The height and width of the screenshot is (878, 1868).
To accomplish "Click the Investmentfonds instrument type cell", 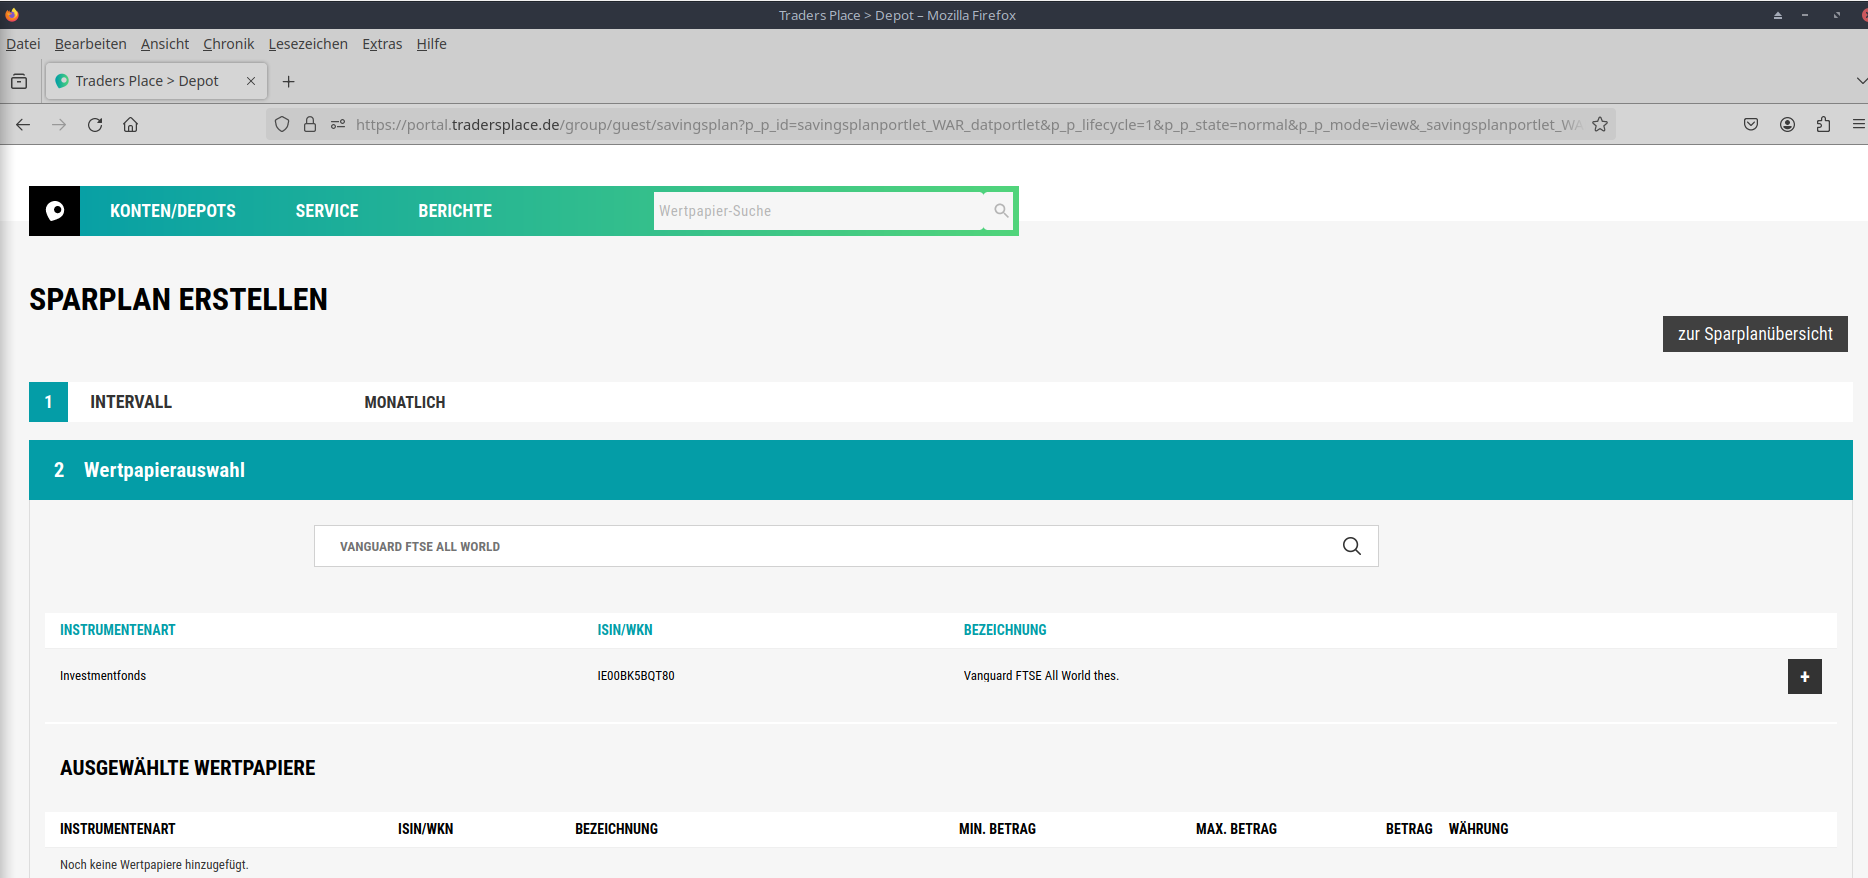I will click(103, 676).
